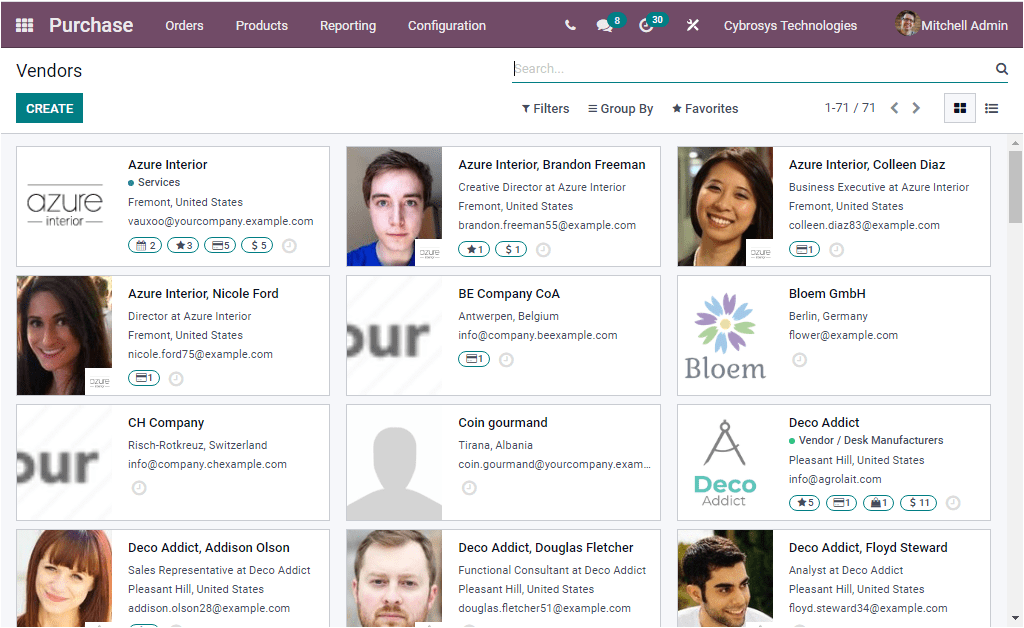This screenshot has height=628, width=1024.
Task: Switch to list view
Action: click(991, 107)
